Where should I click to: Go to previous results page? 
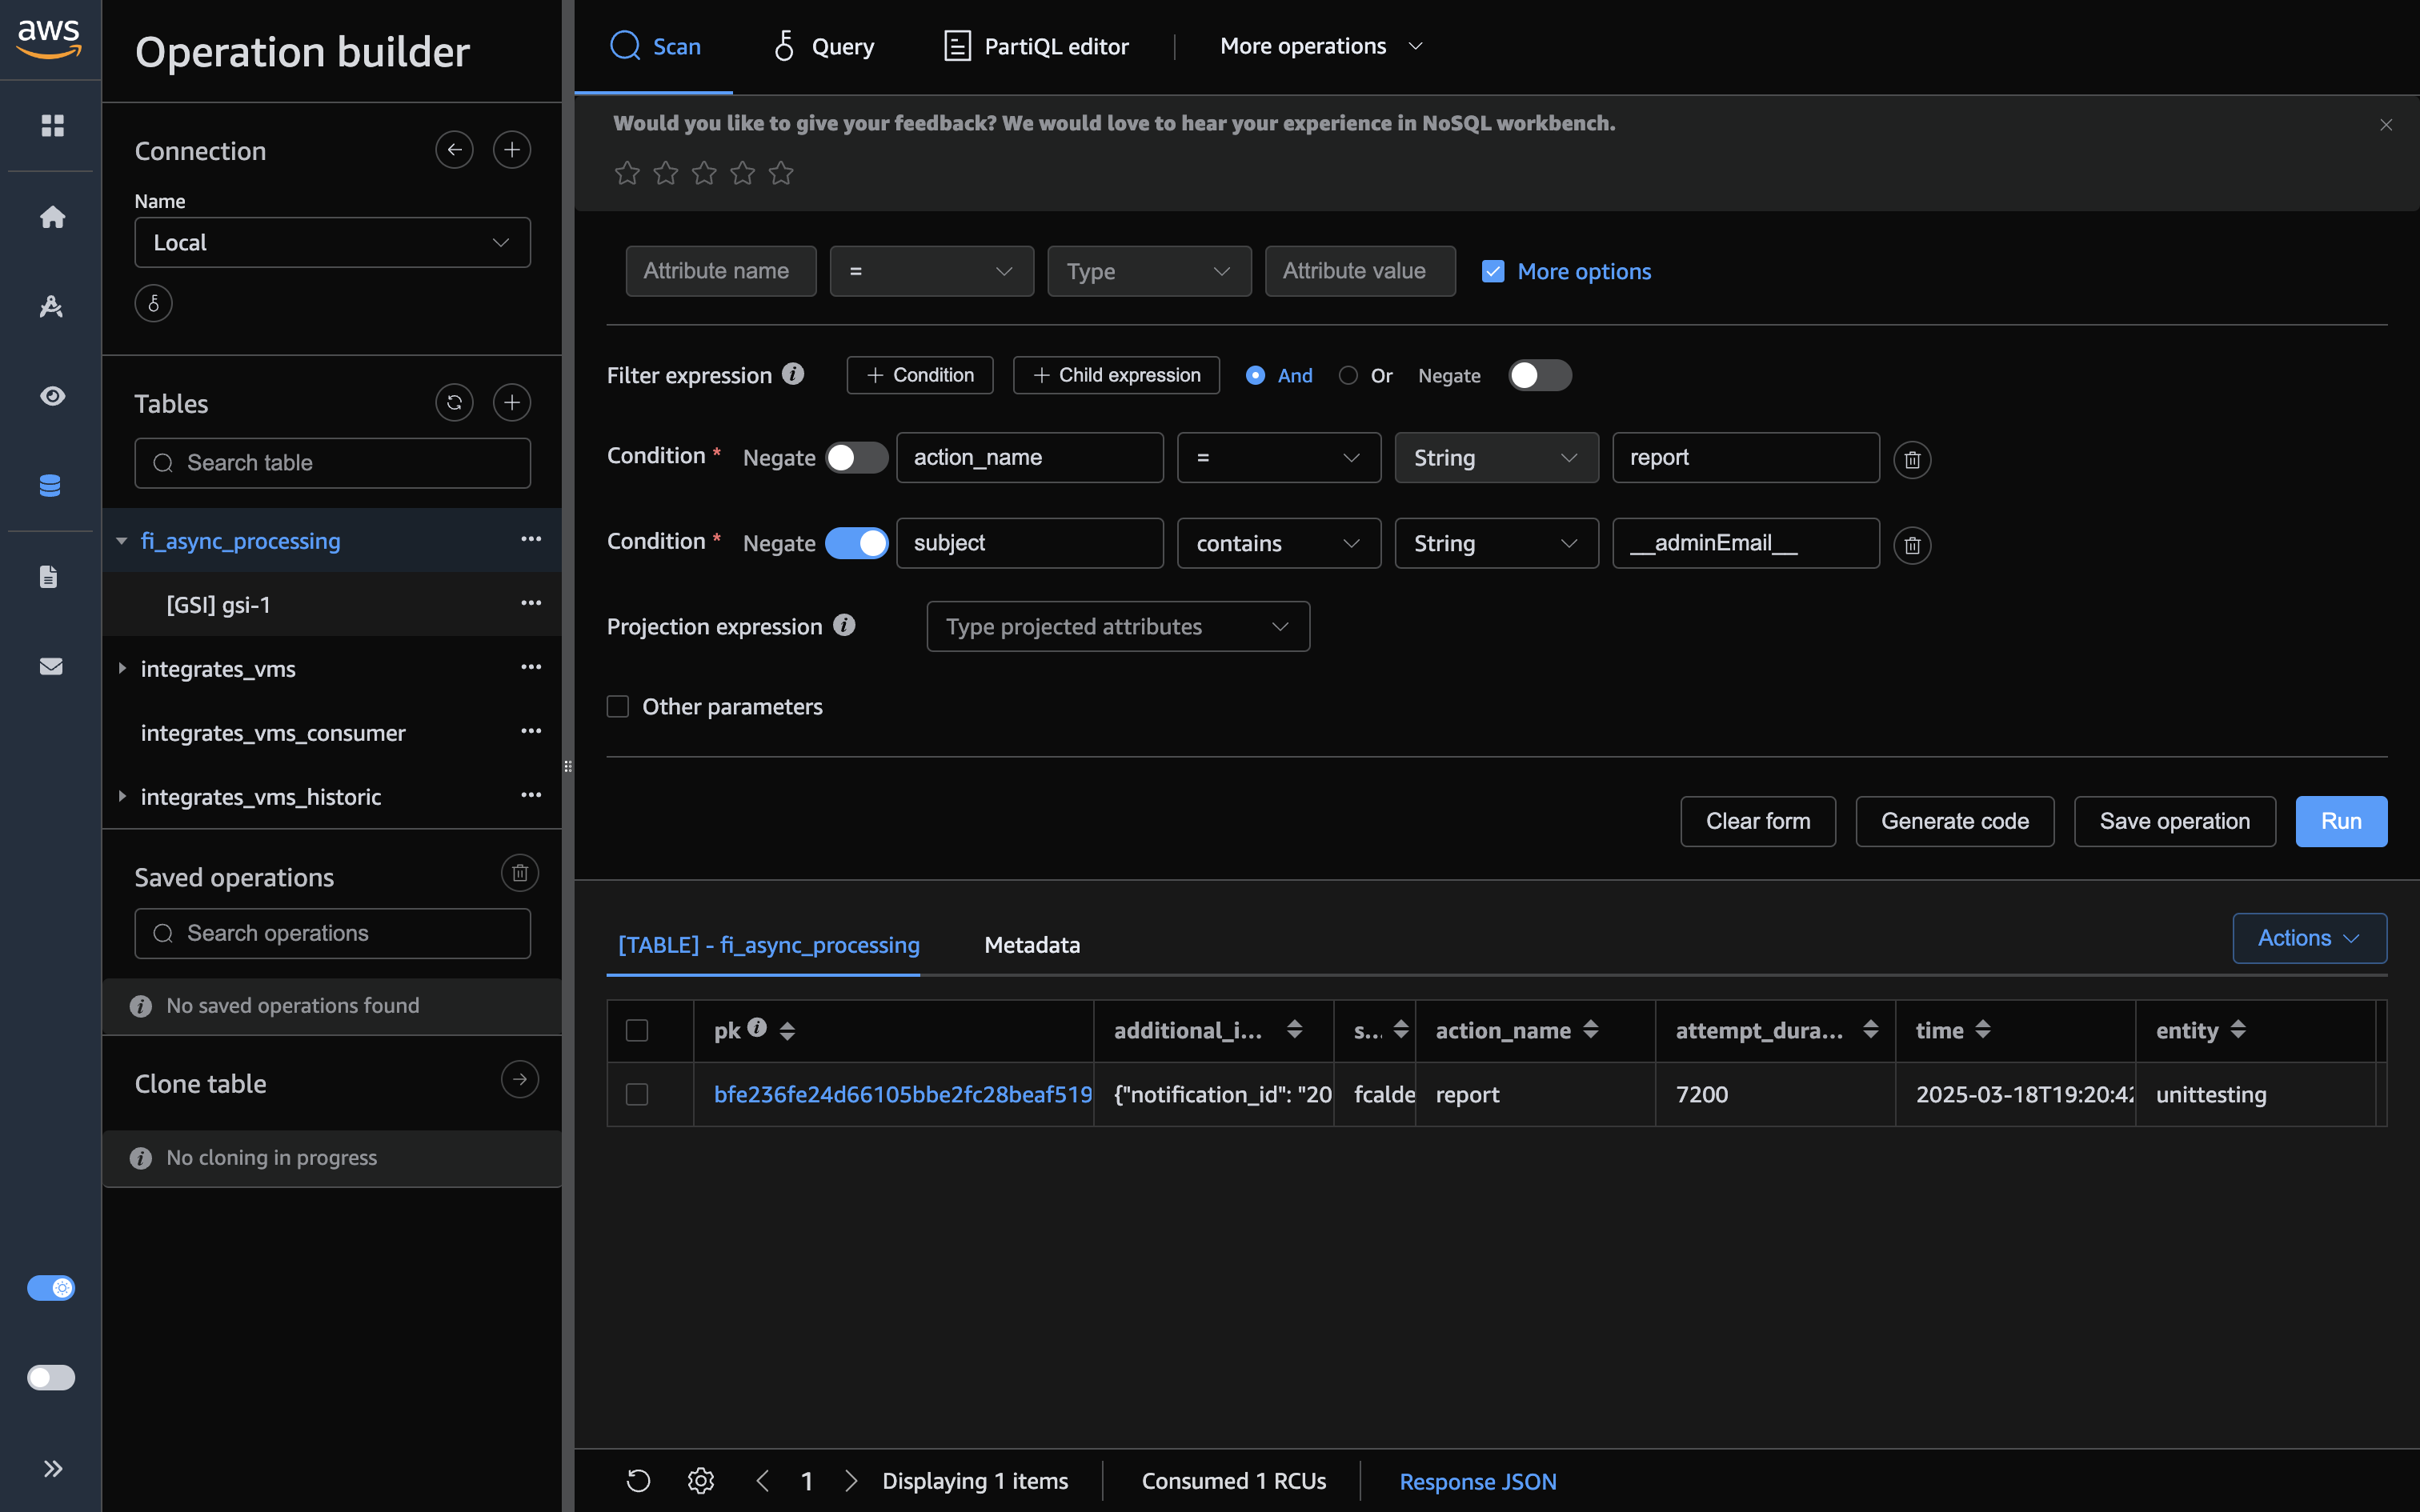(x=763, y=1481)
